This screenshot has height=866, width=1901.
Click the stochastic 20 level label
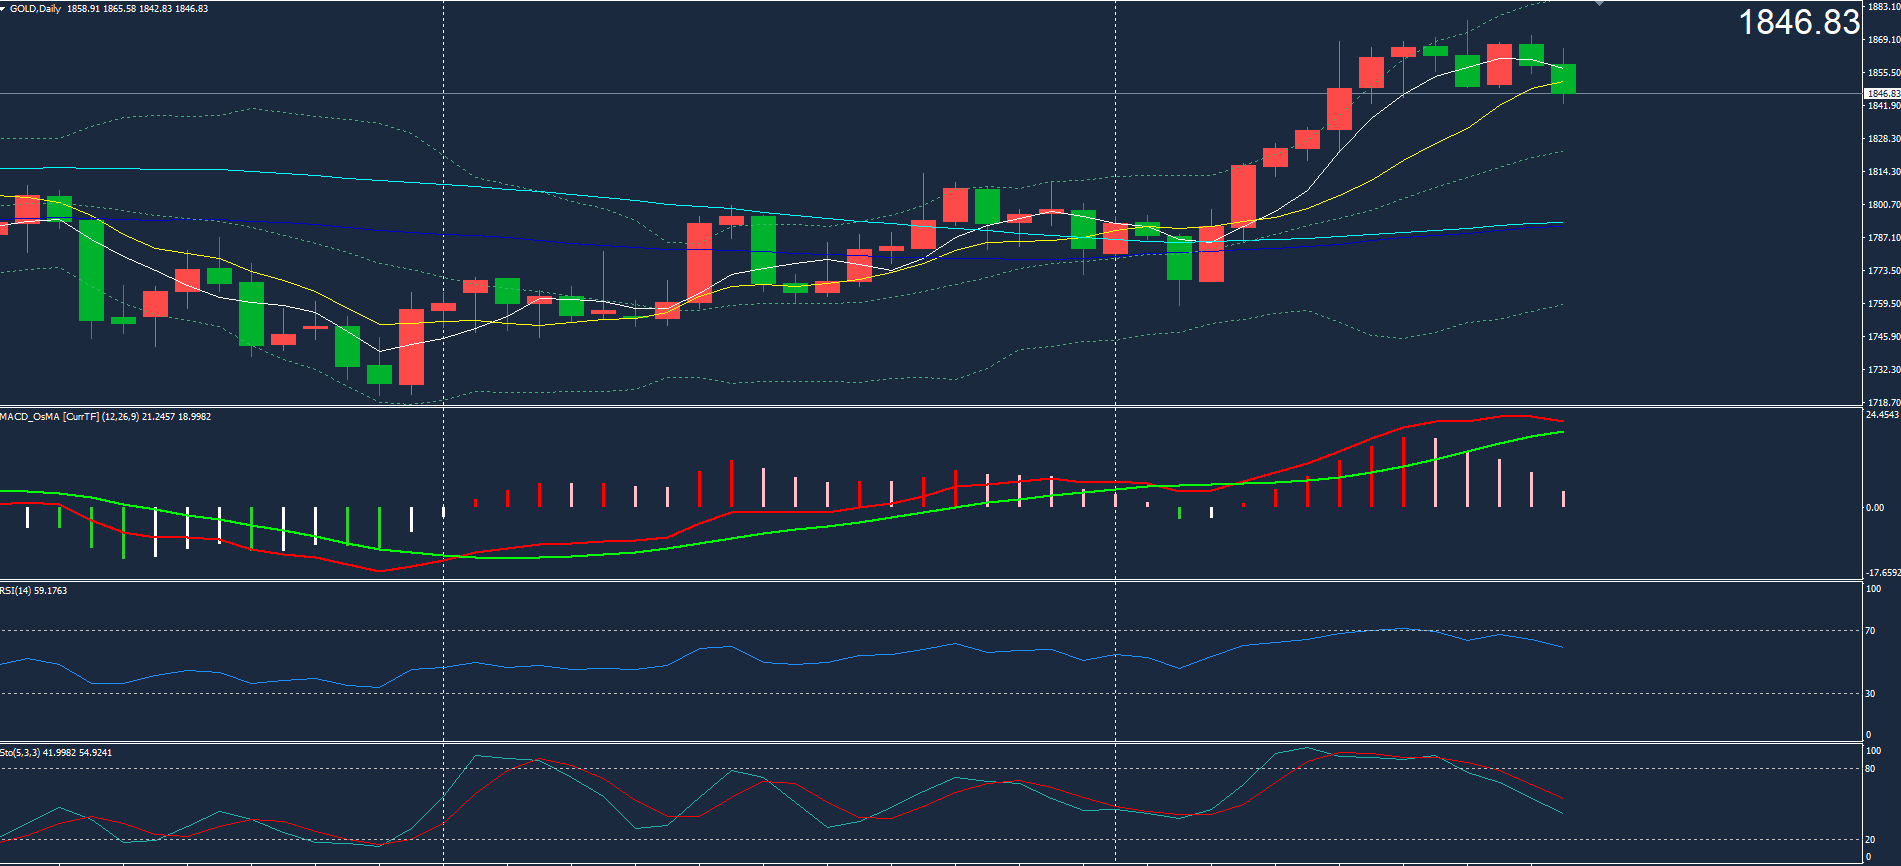coord(1870,840)
